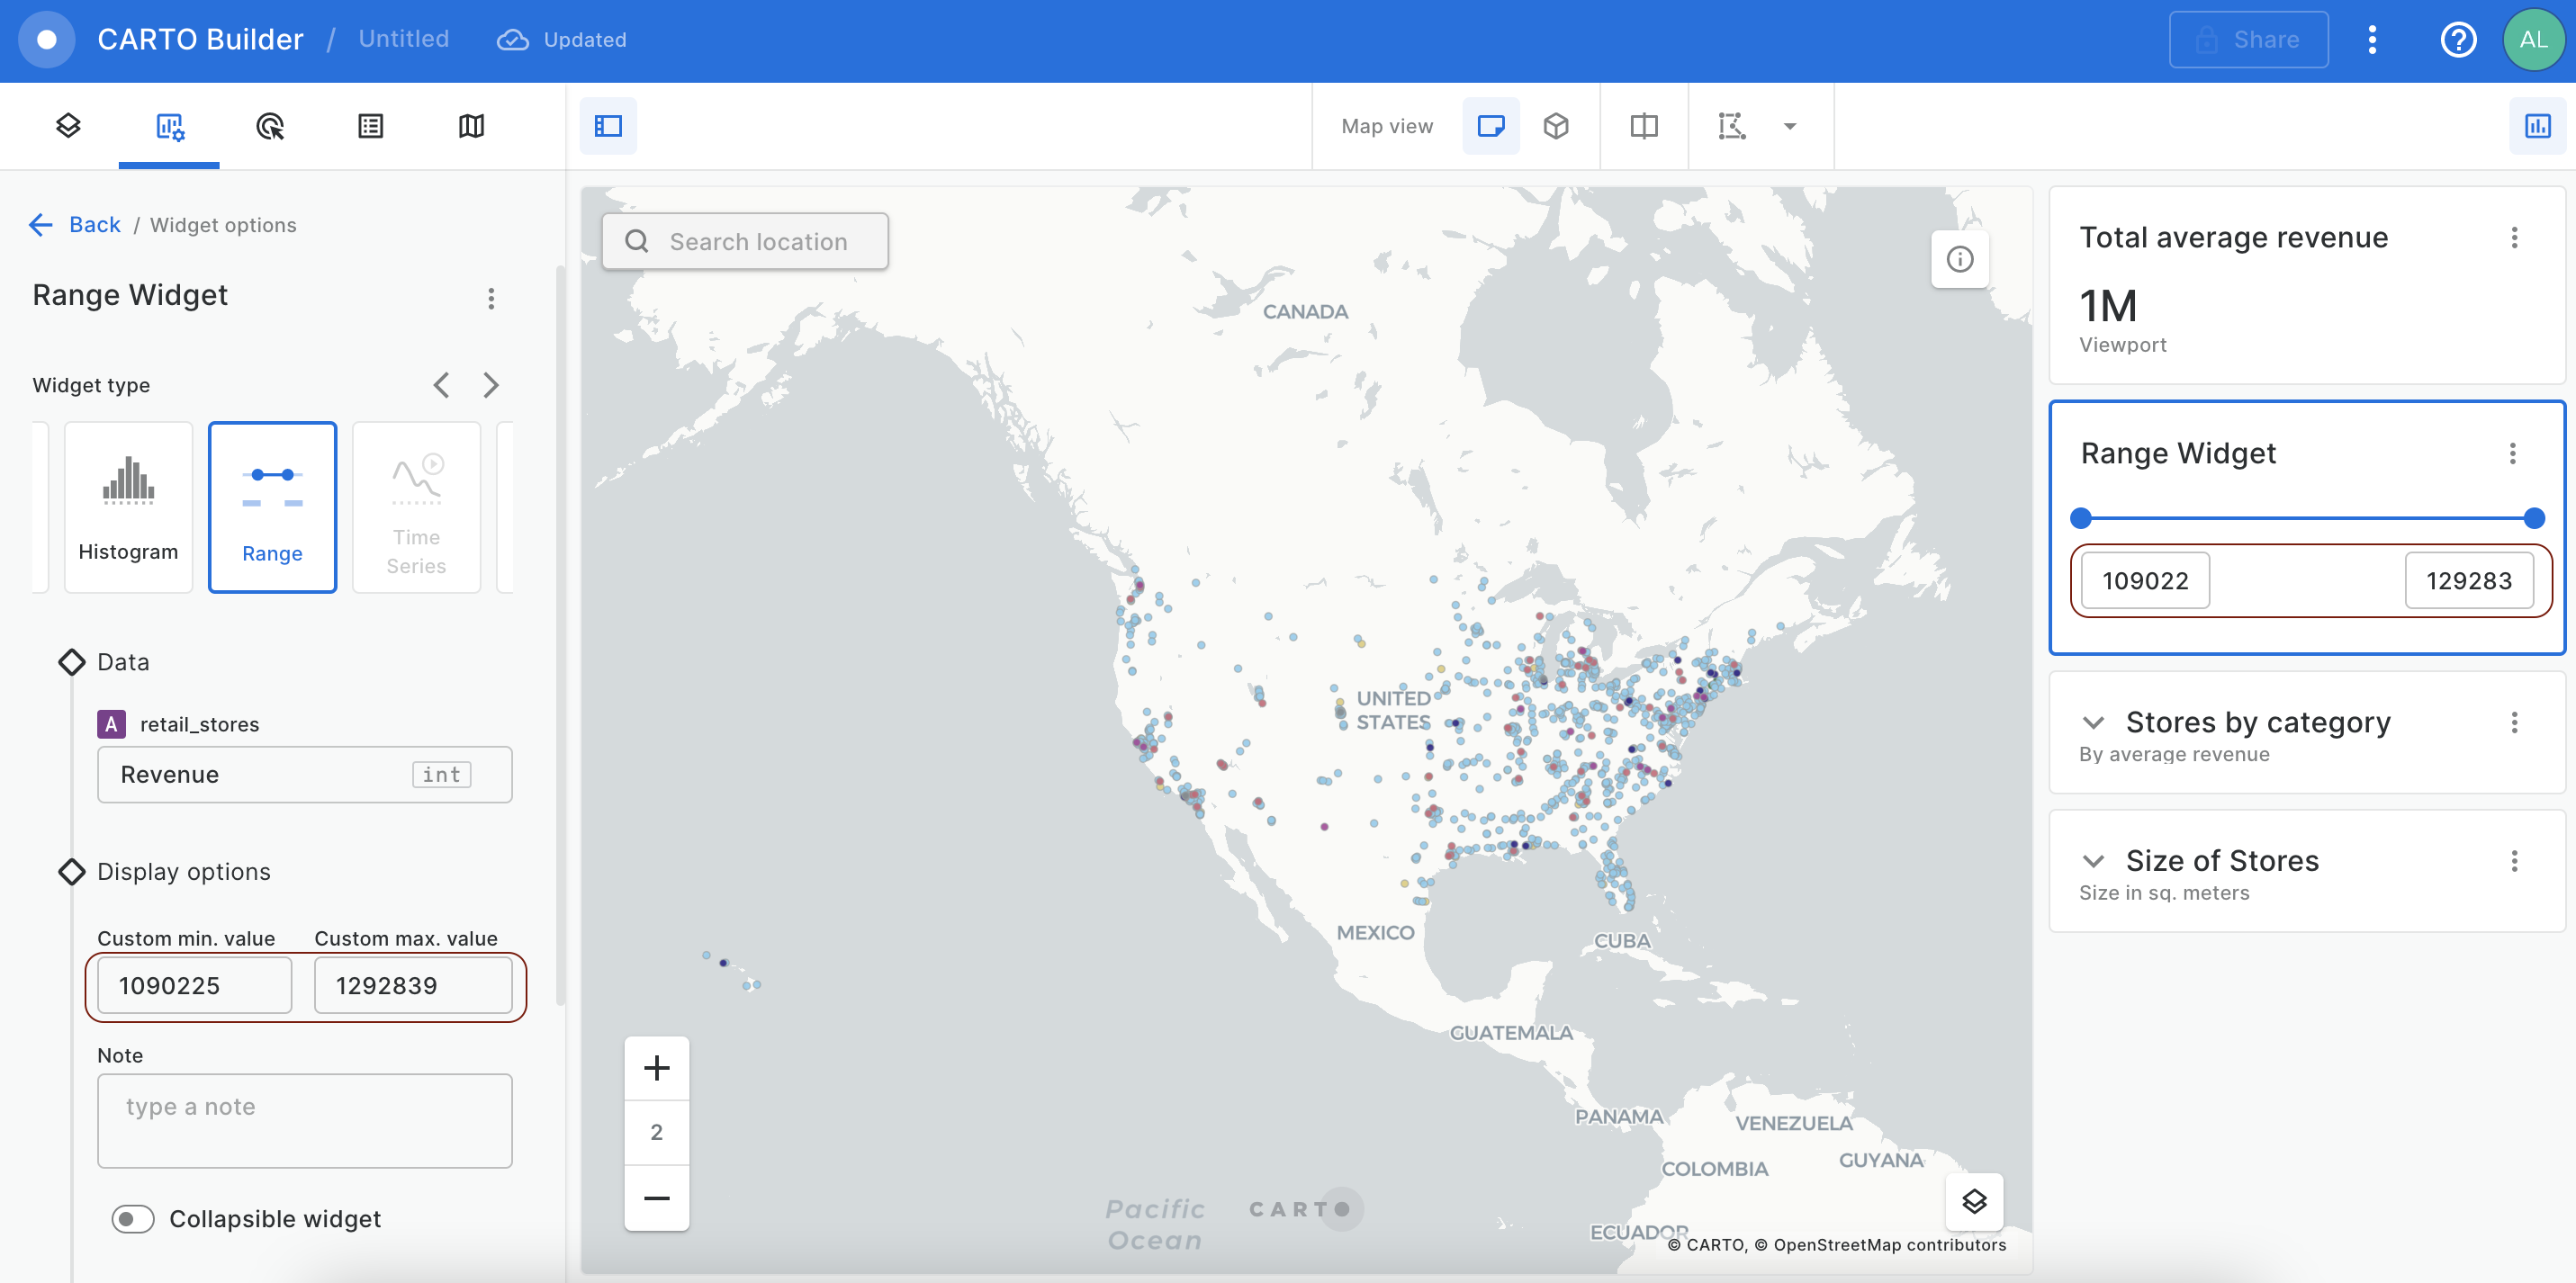Open the Interactions tab icon
Image resolution: width=2576 pixels, height=1283 pixels.
pyautogui.click(x=270, y=126)
